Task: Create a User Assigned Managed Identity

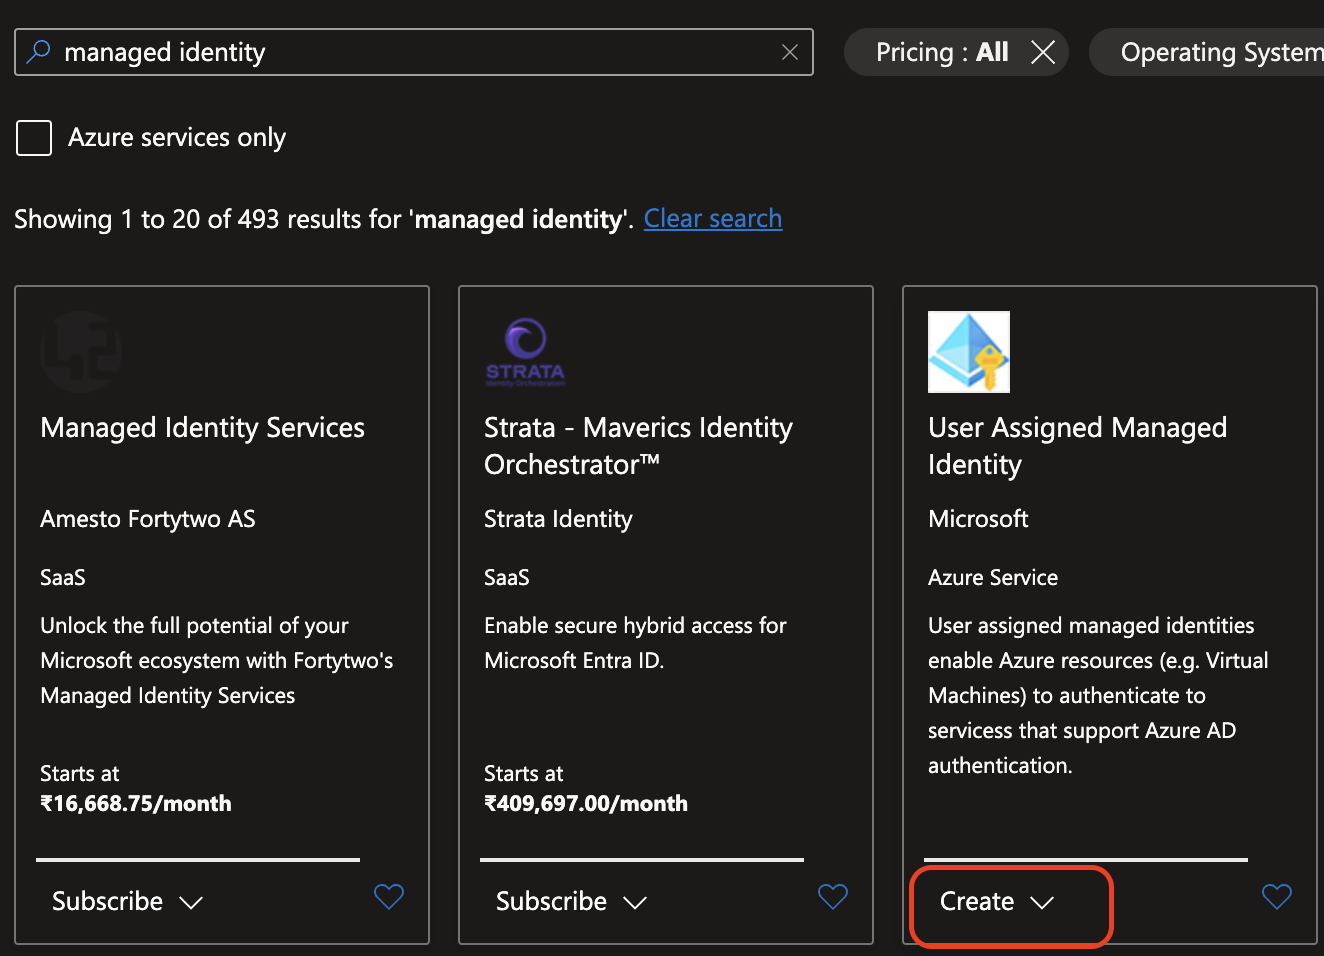Action: 977,901
